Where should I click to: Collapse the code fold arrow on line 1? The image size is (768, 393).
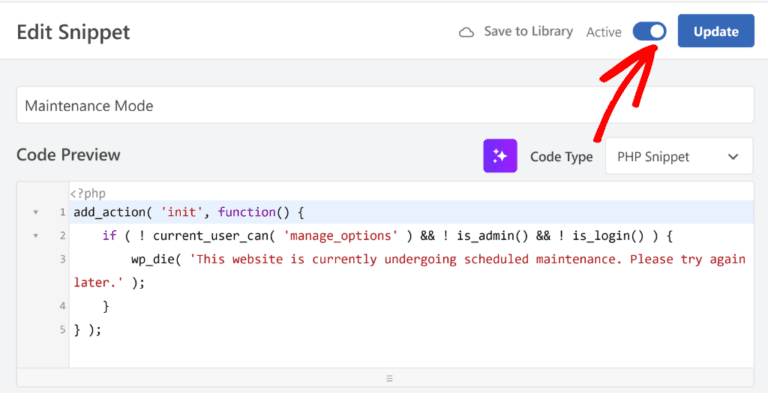35,213
